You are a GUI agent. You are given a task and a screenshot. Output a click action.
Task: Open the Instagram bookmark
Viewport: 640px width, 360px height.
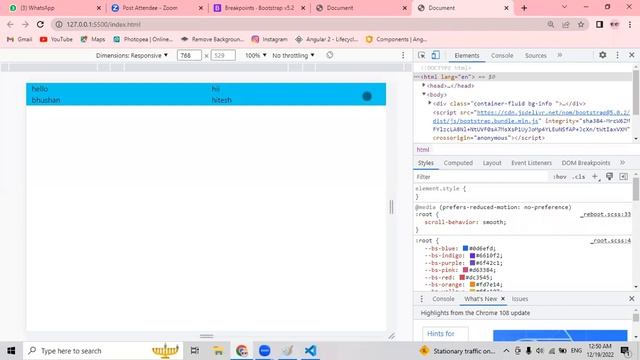[x=269, y=39]
